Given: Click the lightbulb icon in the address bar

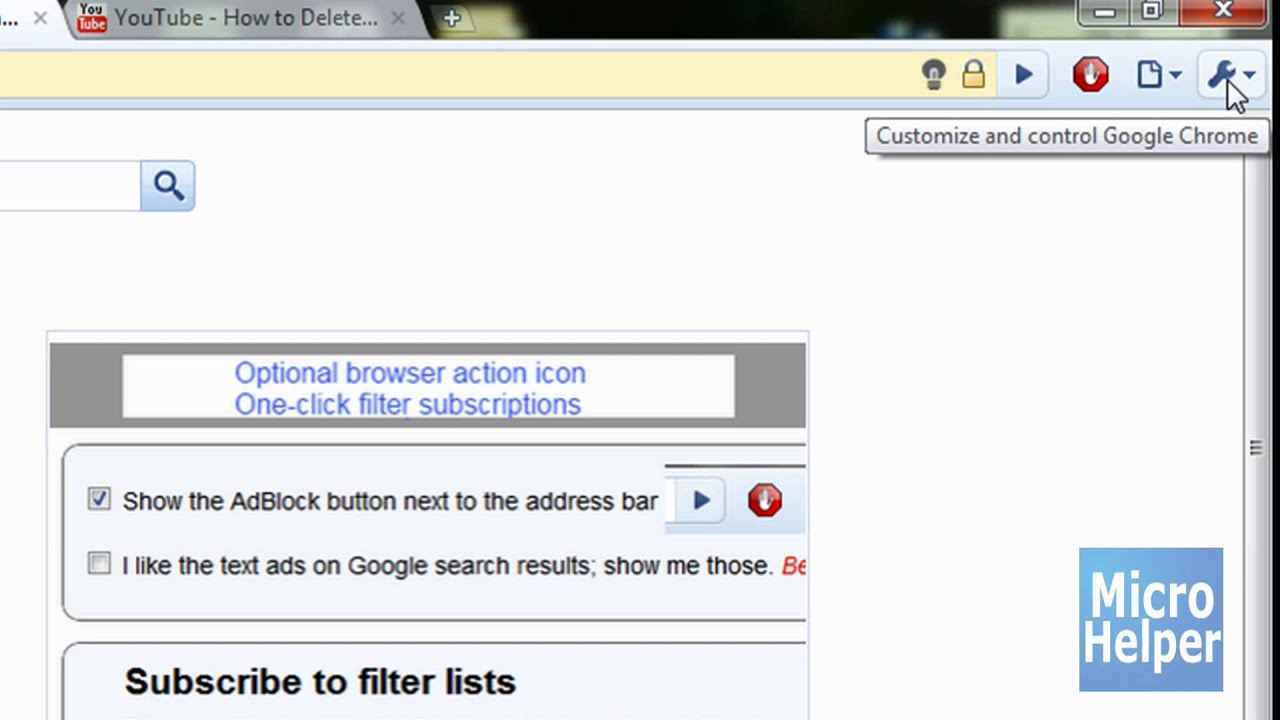Looking at the screenshot, I should click(933, 75).
